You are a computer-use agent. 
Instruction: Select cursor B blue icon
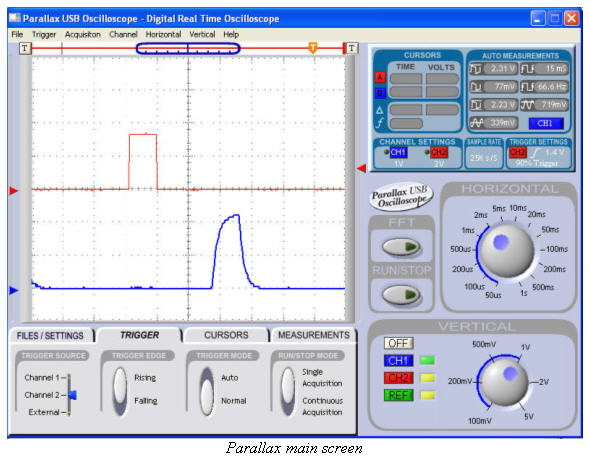(x=380, y=93)
